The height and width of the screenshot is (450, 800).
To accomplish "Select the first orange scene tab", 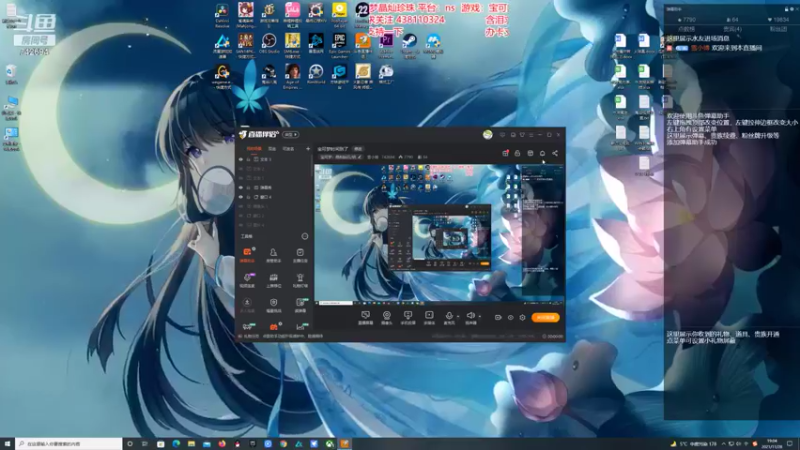I will click(x=254, y=149).
